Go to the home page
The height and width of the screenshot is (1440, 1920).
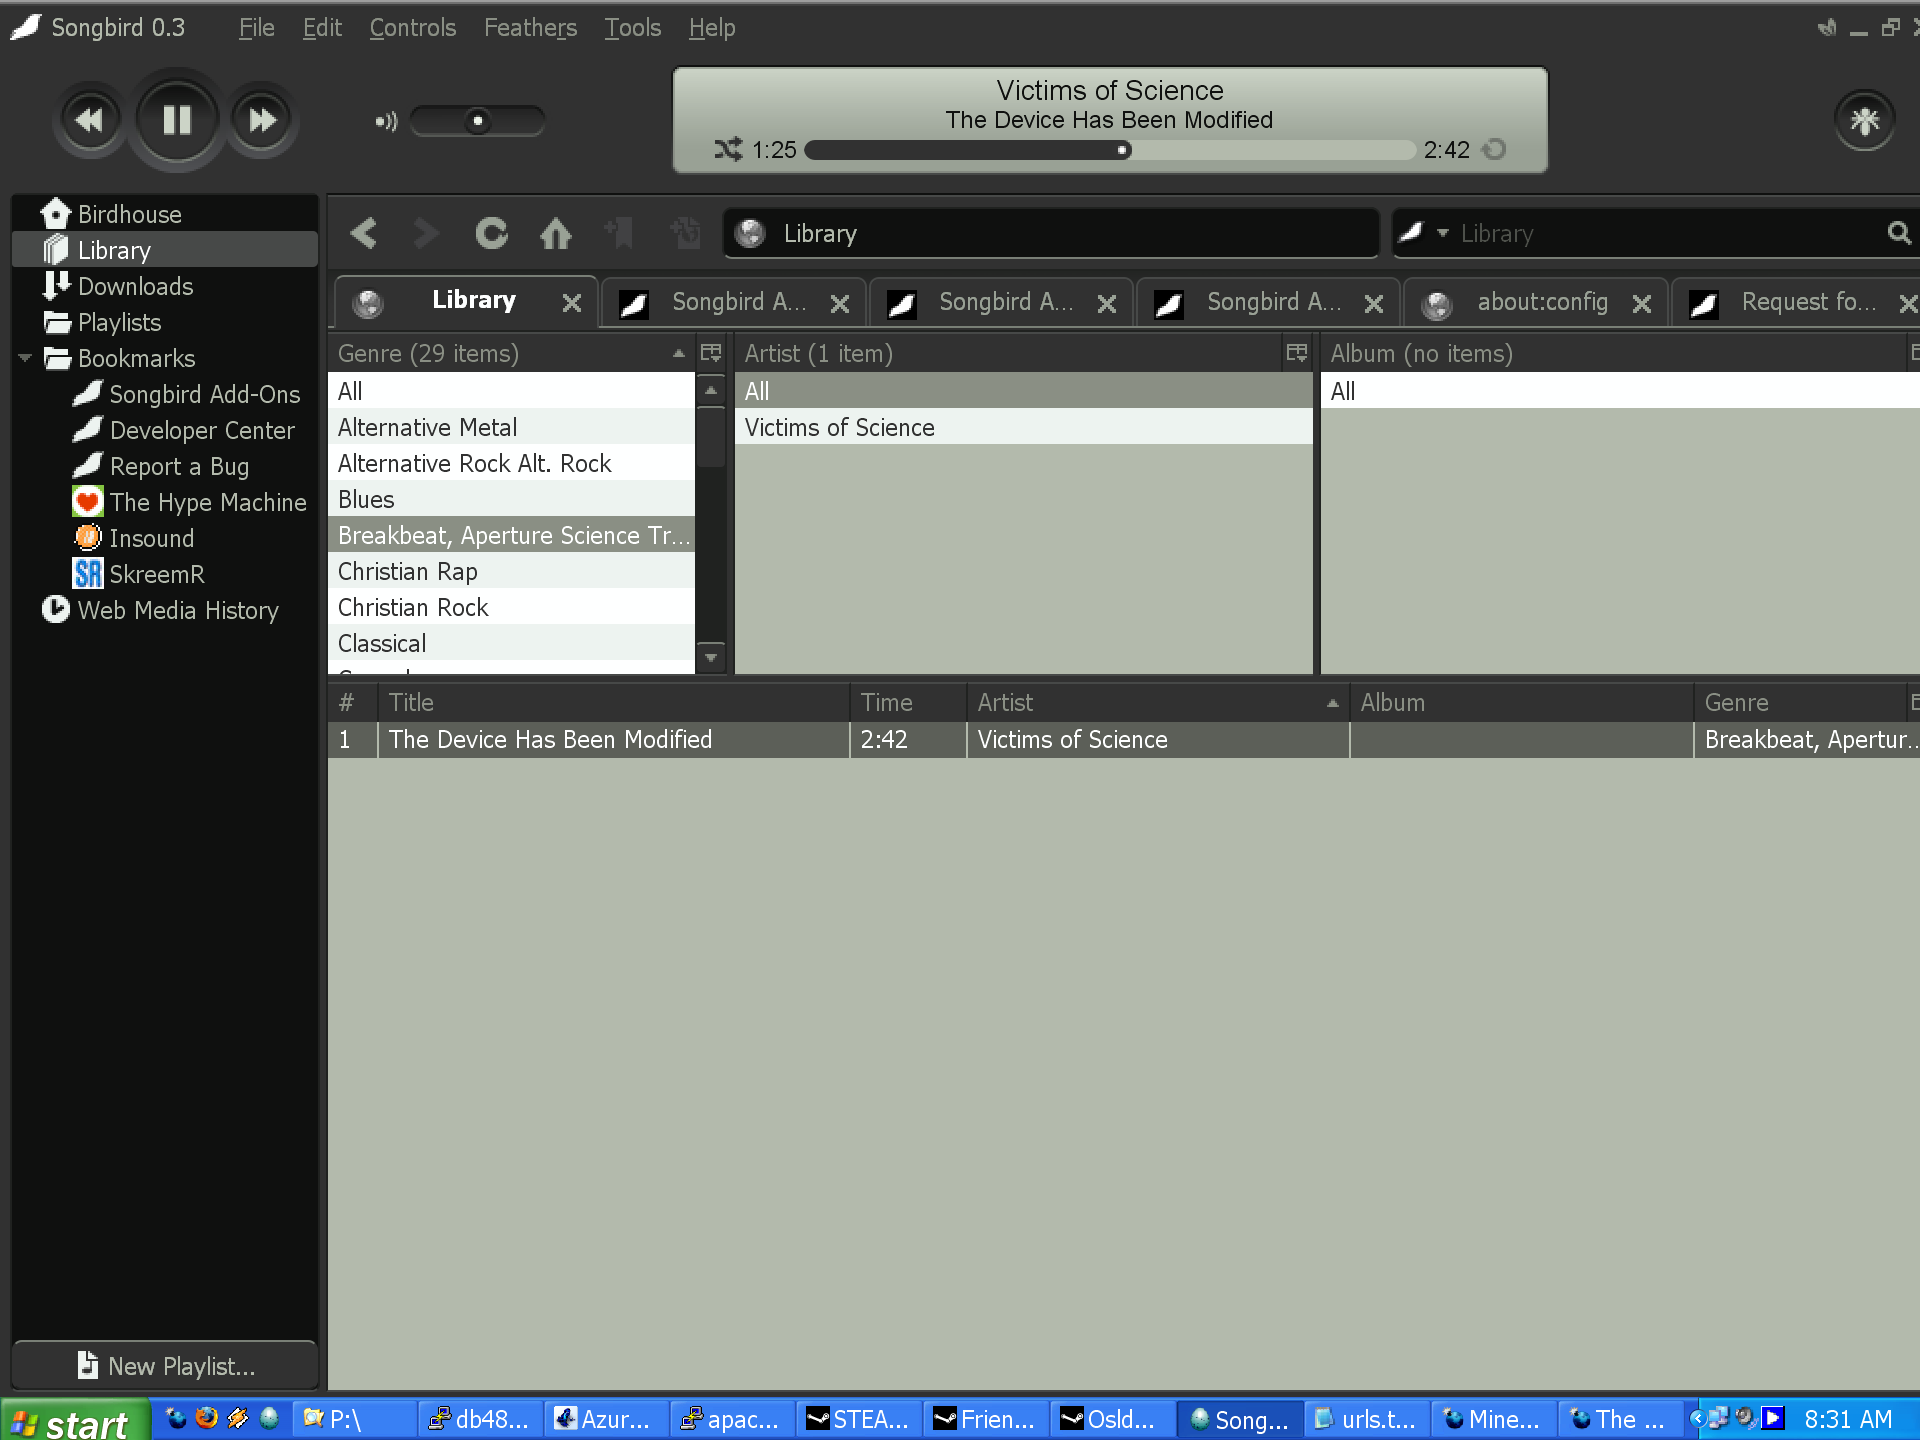[556, 233]
